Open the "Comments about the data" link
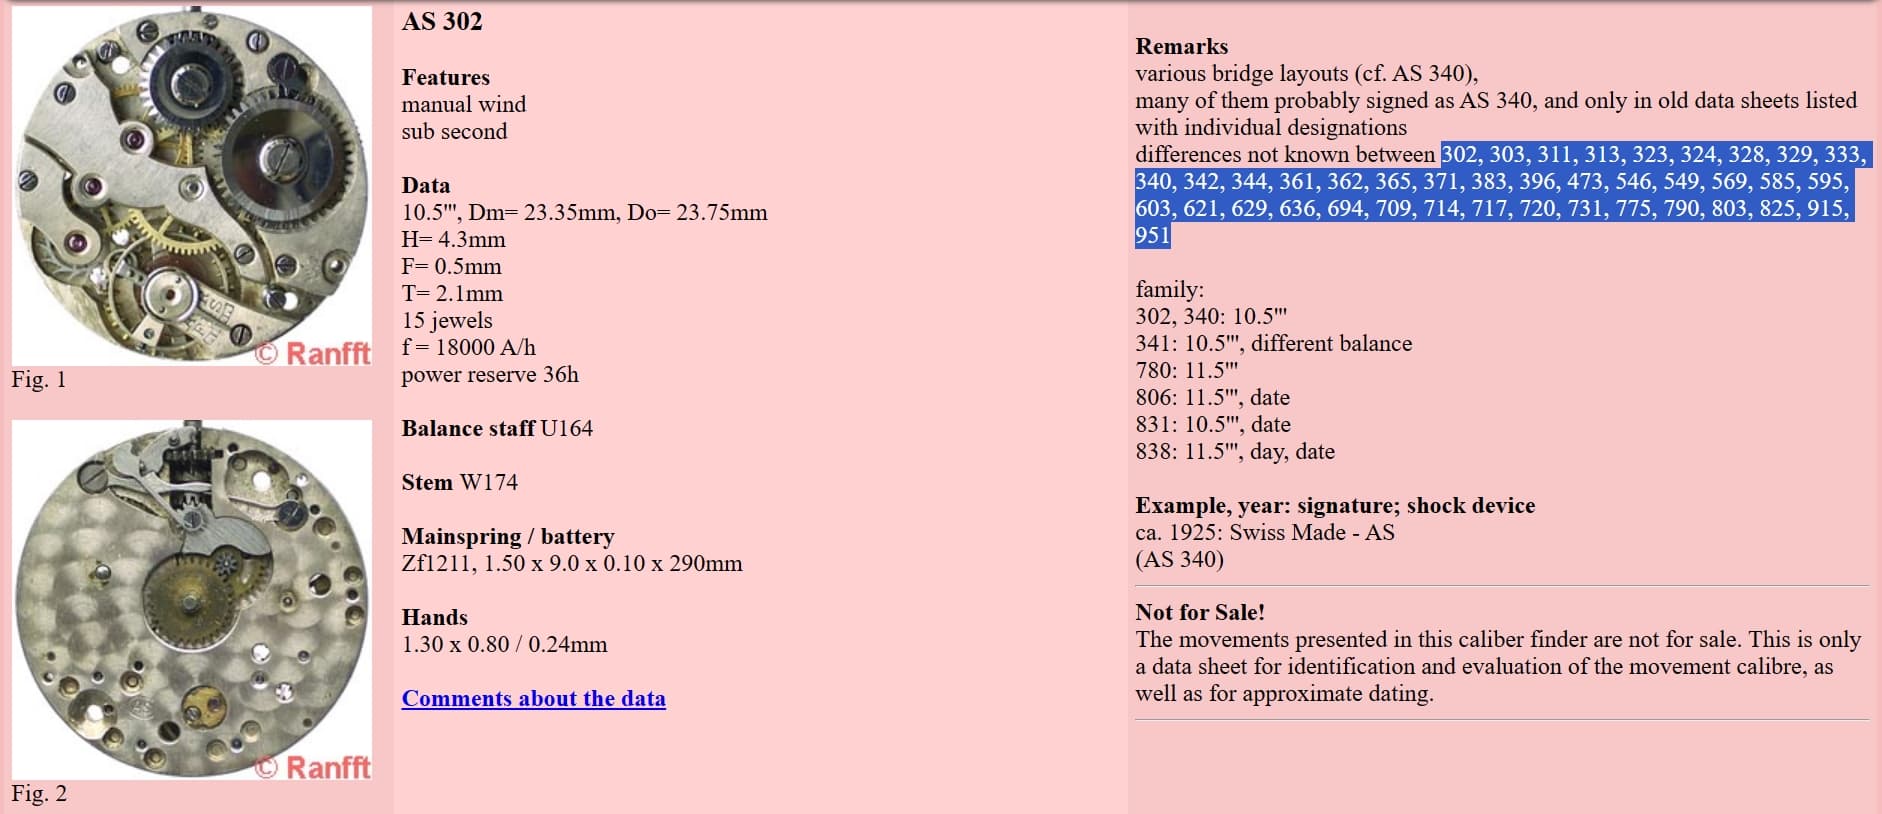1882x814 pixels. 533,698
